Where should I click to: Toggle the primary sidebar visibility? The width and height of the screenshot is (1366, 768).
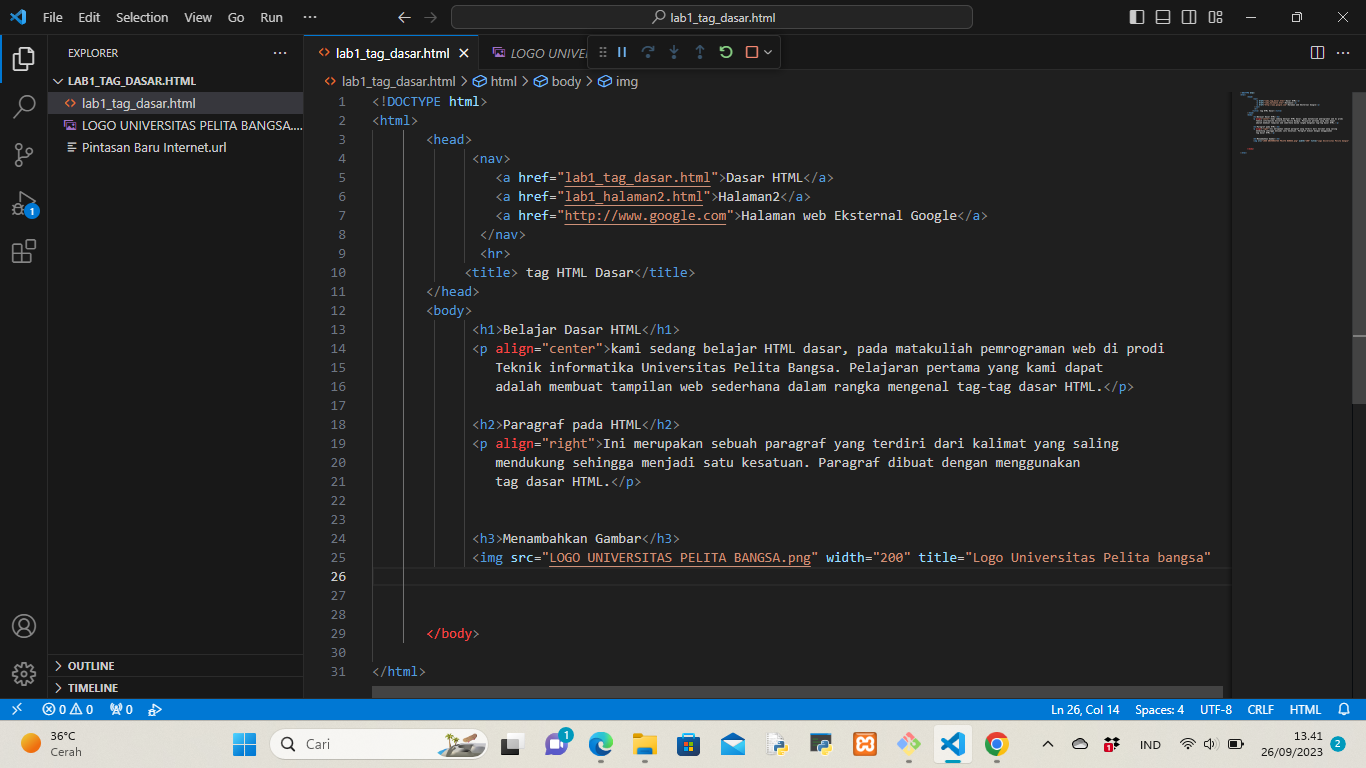pyautogui.click(x=1136, y=17)
